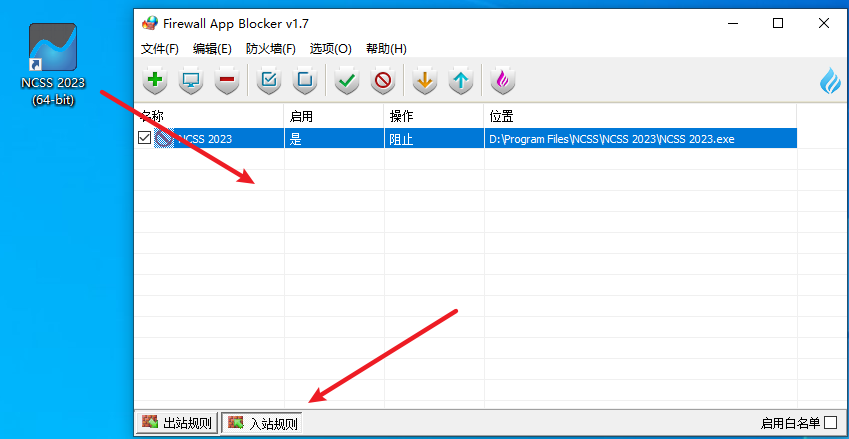Open the 文件(F) menu
The width and height of the screenshot is (849, 439).
(x=160, y=48)
